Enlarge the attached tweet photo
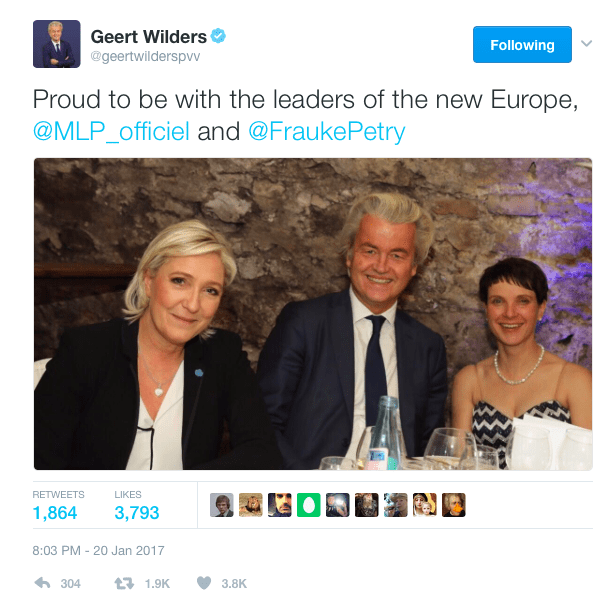612x607 pixels. coord(313,314)
